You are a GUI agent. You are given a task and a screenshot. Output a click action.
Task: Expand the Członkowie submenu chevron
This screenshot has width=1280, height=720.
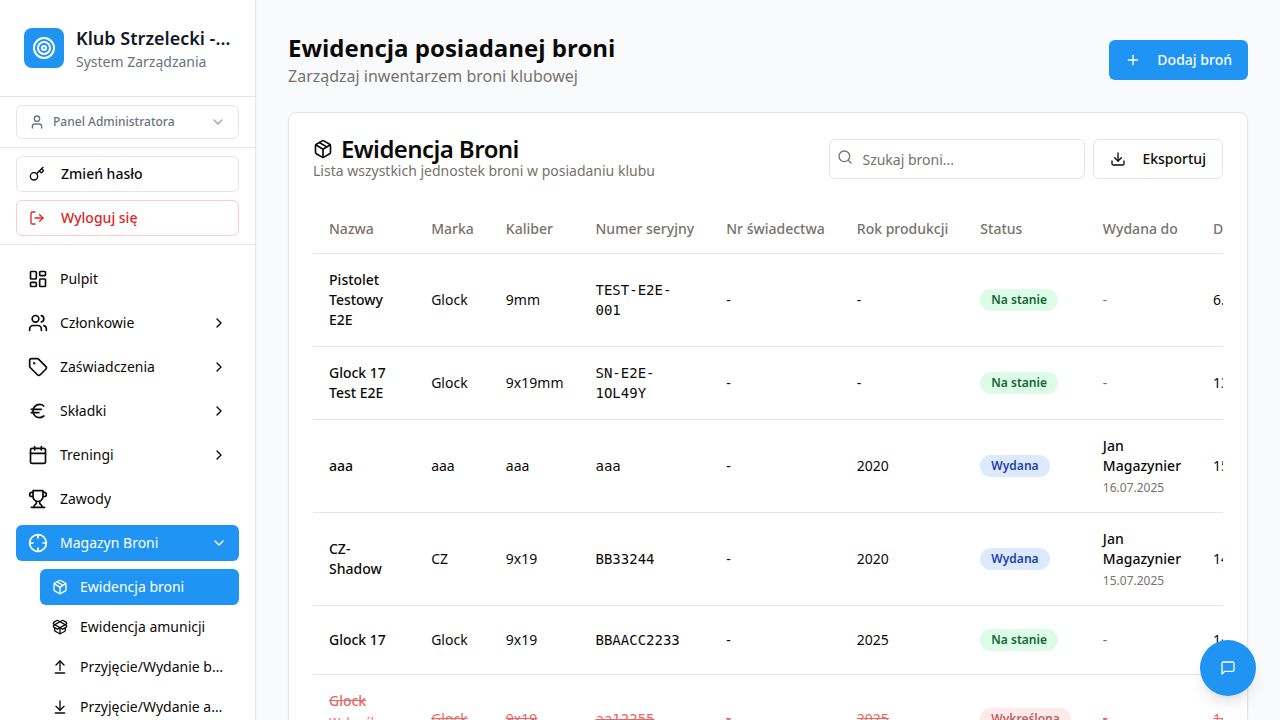pyautogui.click(x=219, y=323)
